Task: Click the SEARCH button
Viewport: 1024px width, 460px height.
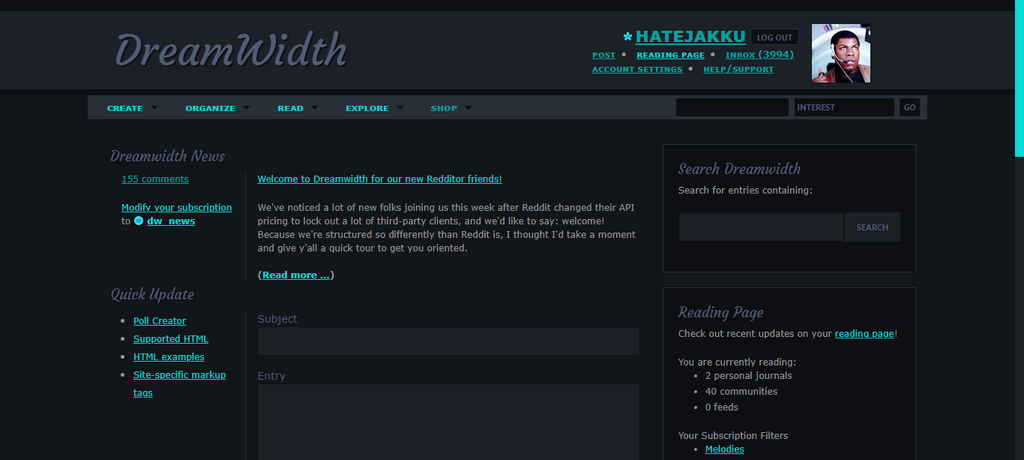Action: (872, 227)
